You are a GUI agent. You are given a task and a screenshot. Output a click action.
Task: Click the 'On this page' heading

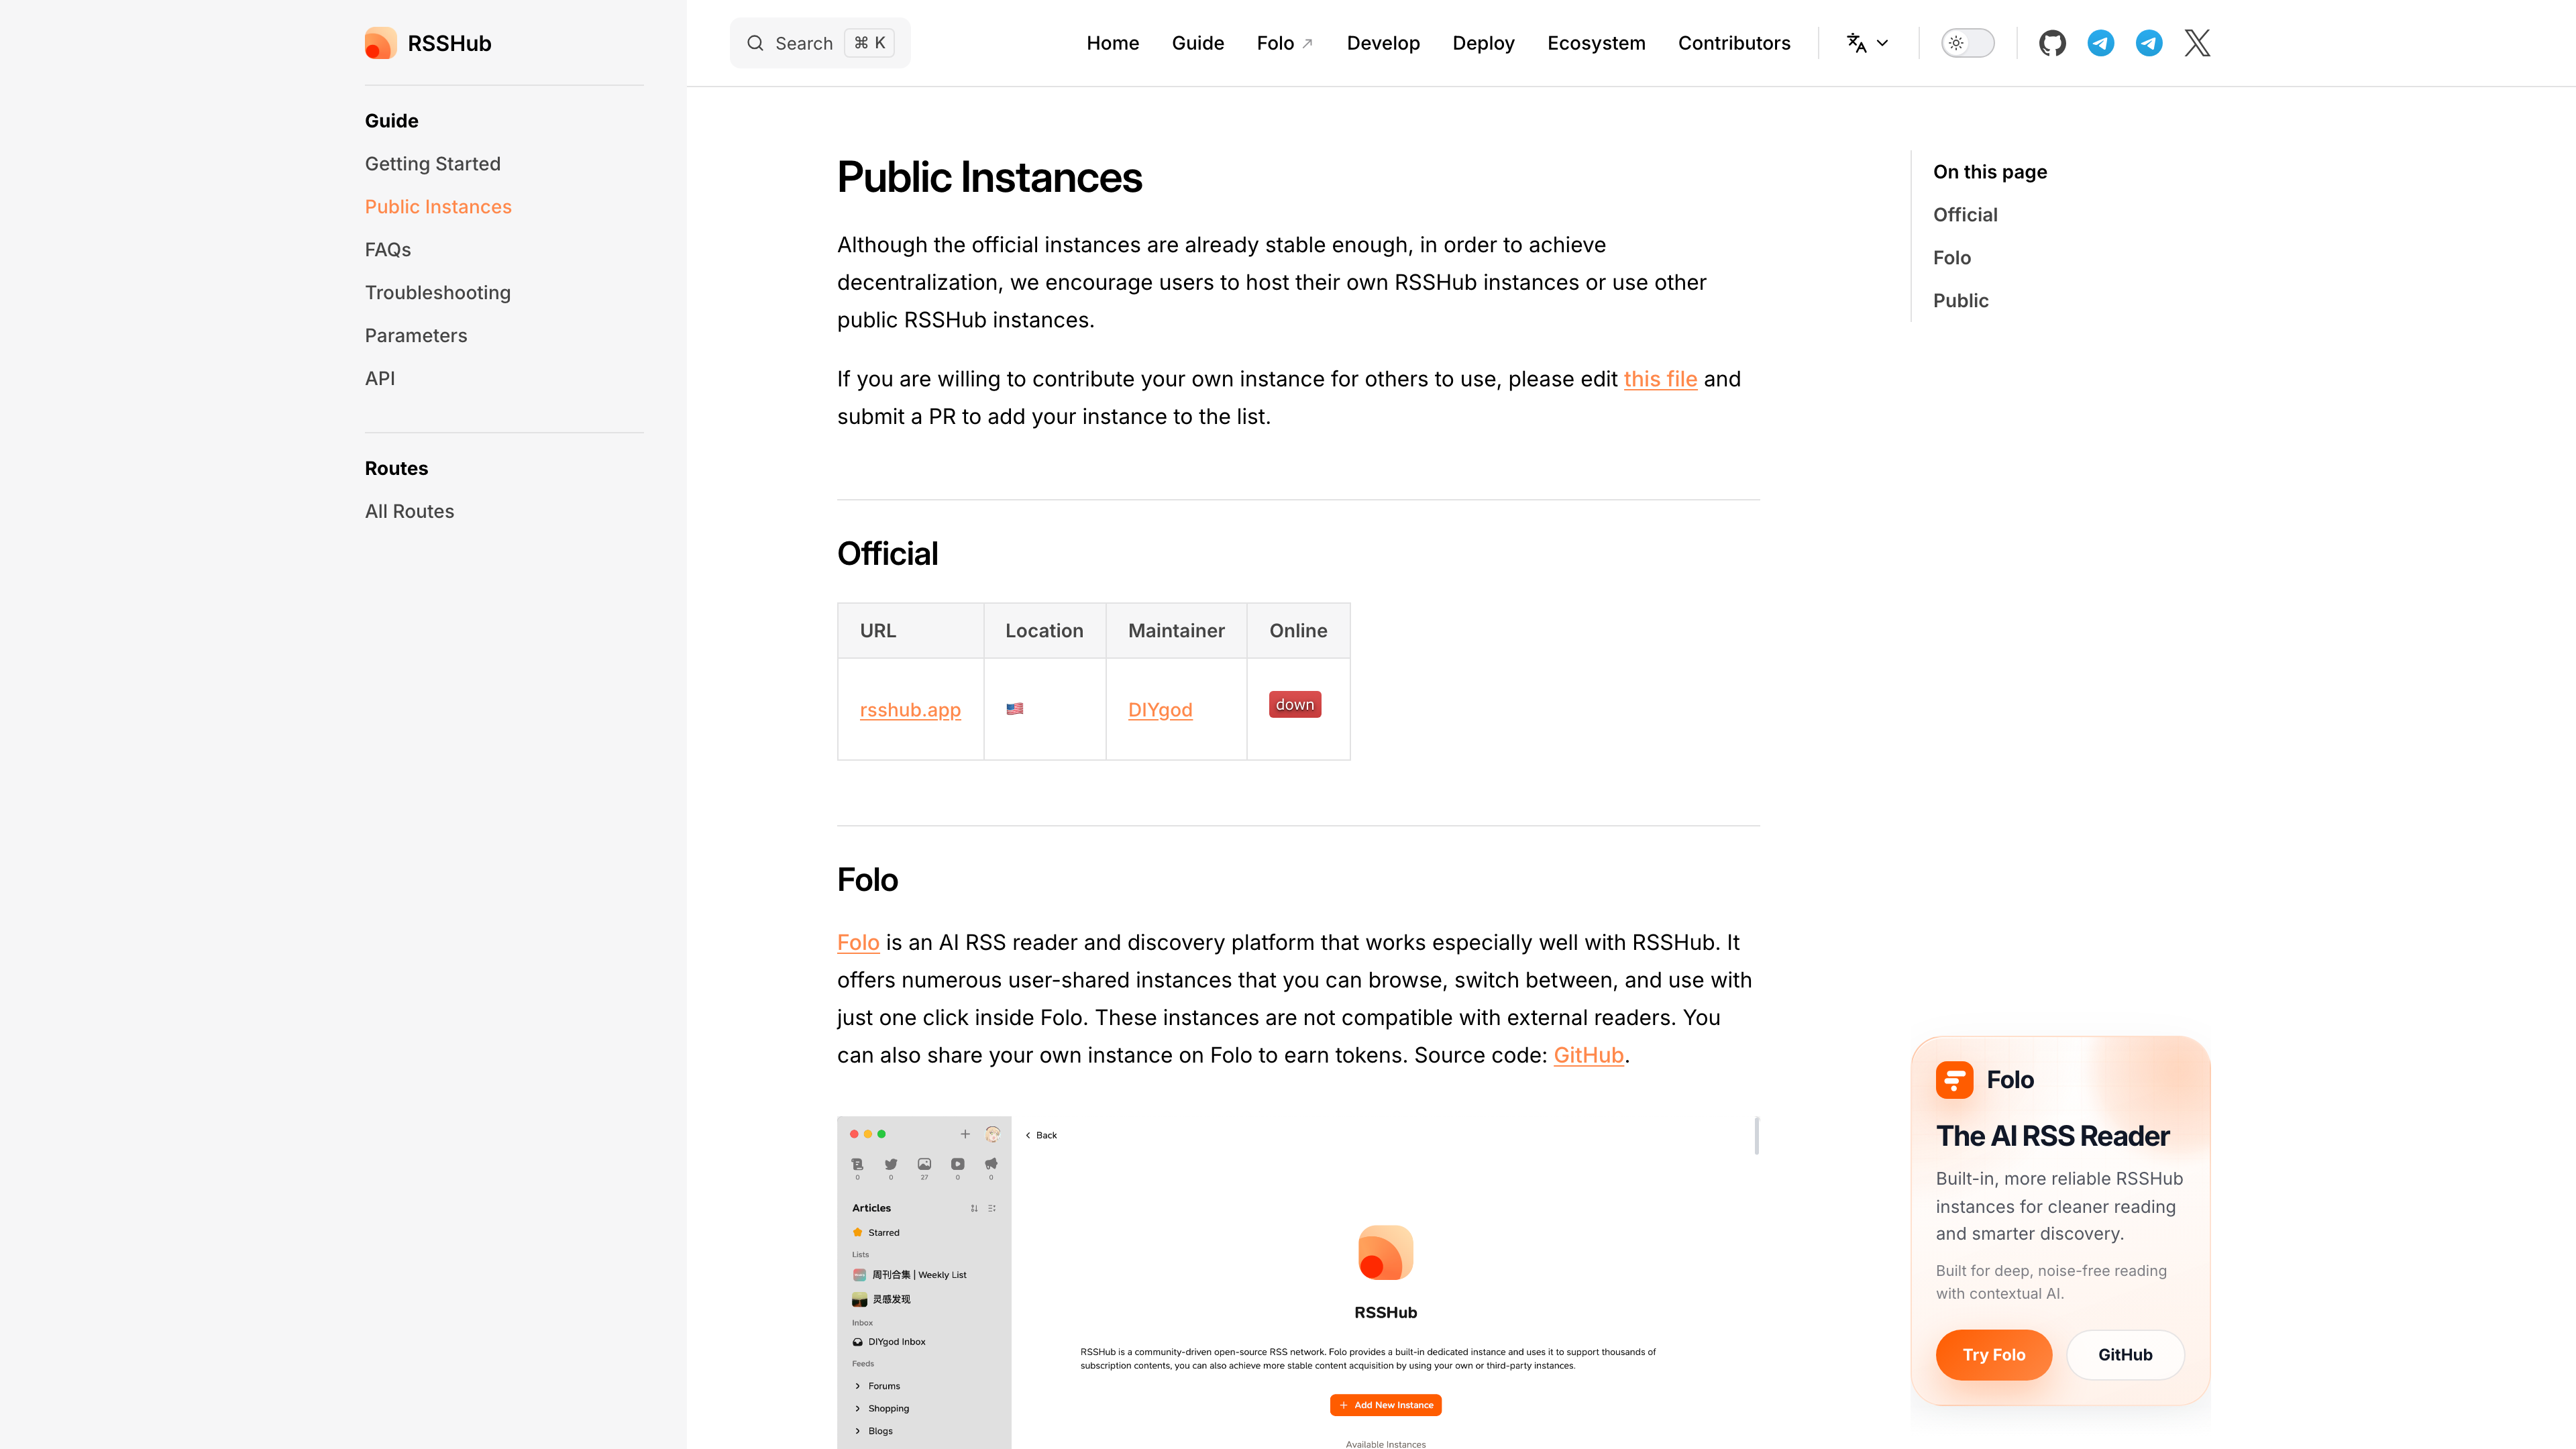tap(1989, 172)
